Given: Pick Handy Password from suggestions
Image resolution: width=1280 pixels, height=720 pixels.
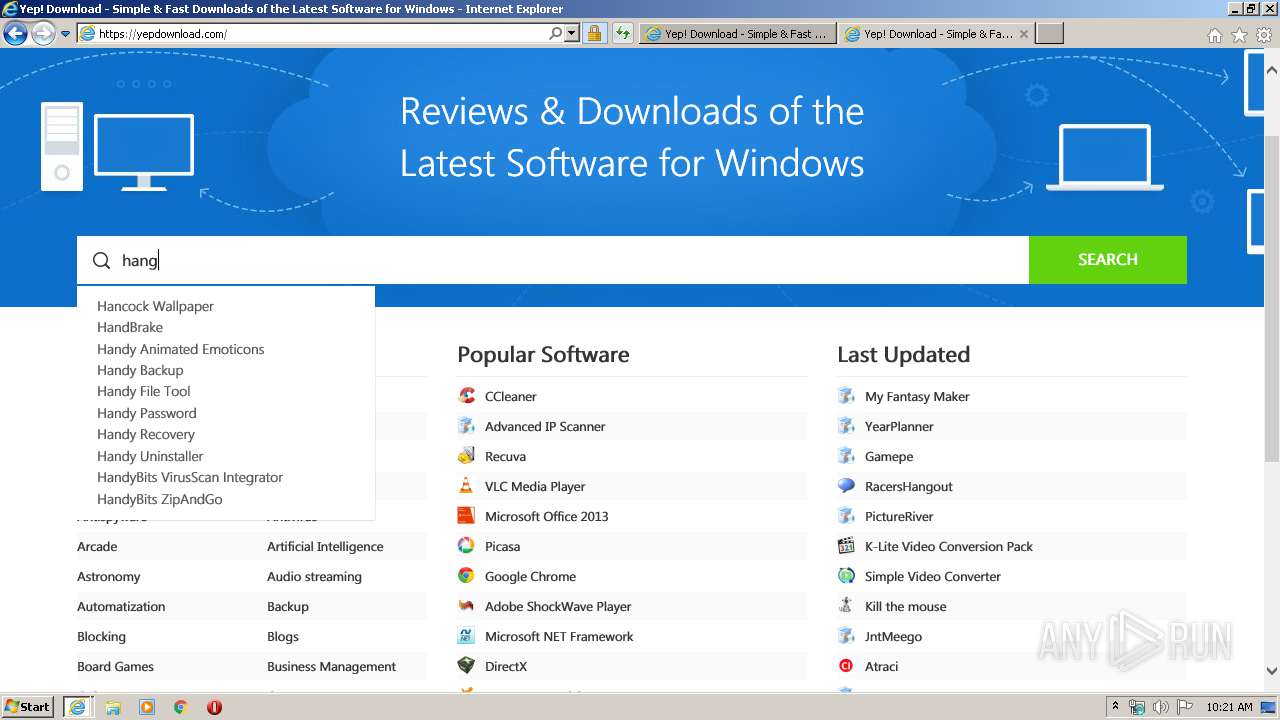Looking at the screenshot, I should coord(147,413).
